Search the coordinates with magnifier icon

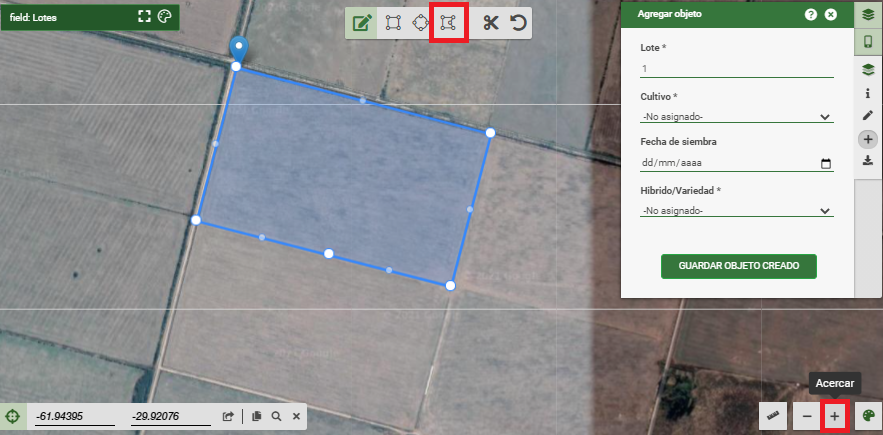tap(276, 416)
